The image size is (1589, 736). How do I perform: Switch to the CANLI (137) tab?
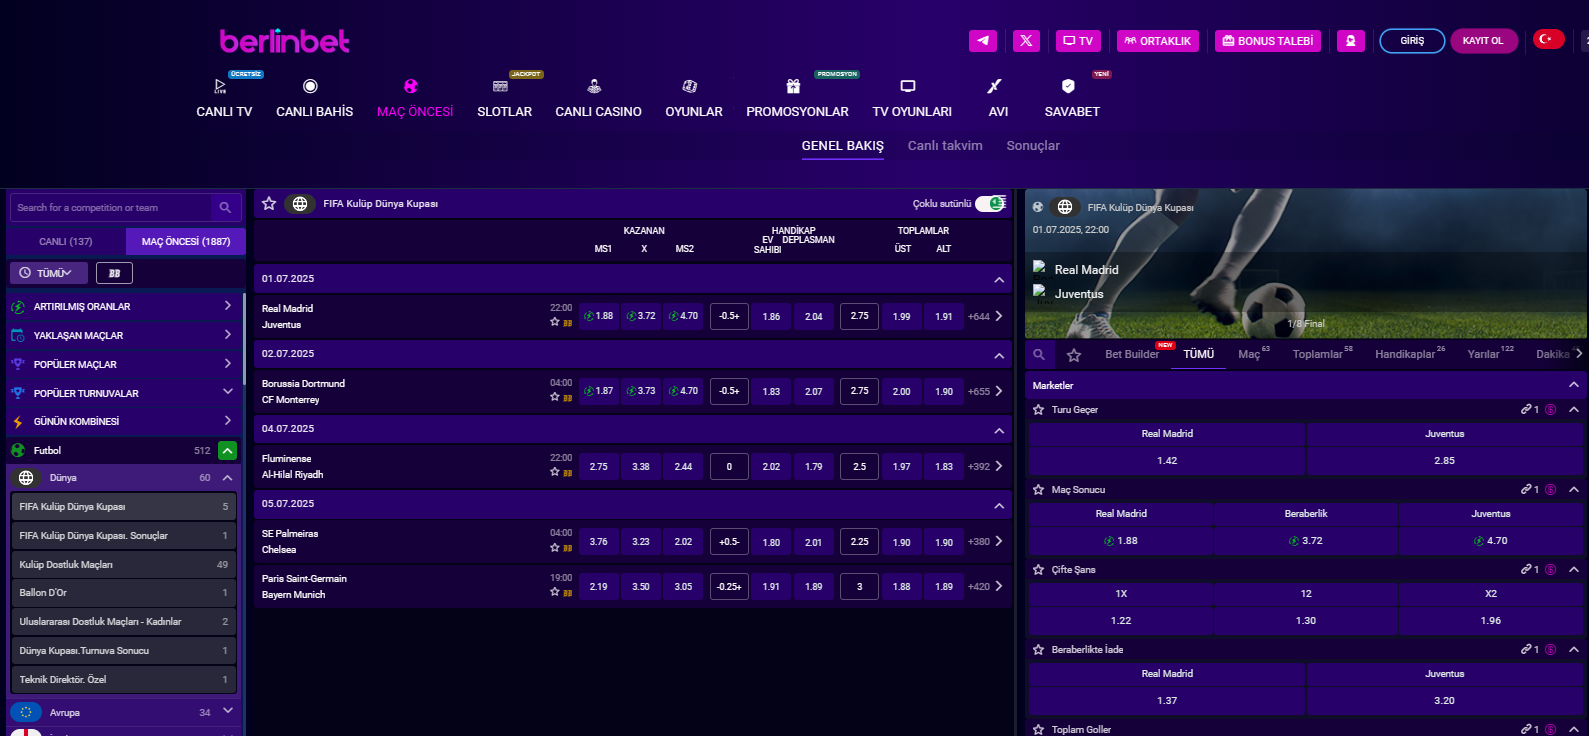coord(66,242)
